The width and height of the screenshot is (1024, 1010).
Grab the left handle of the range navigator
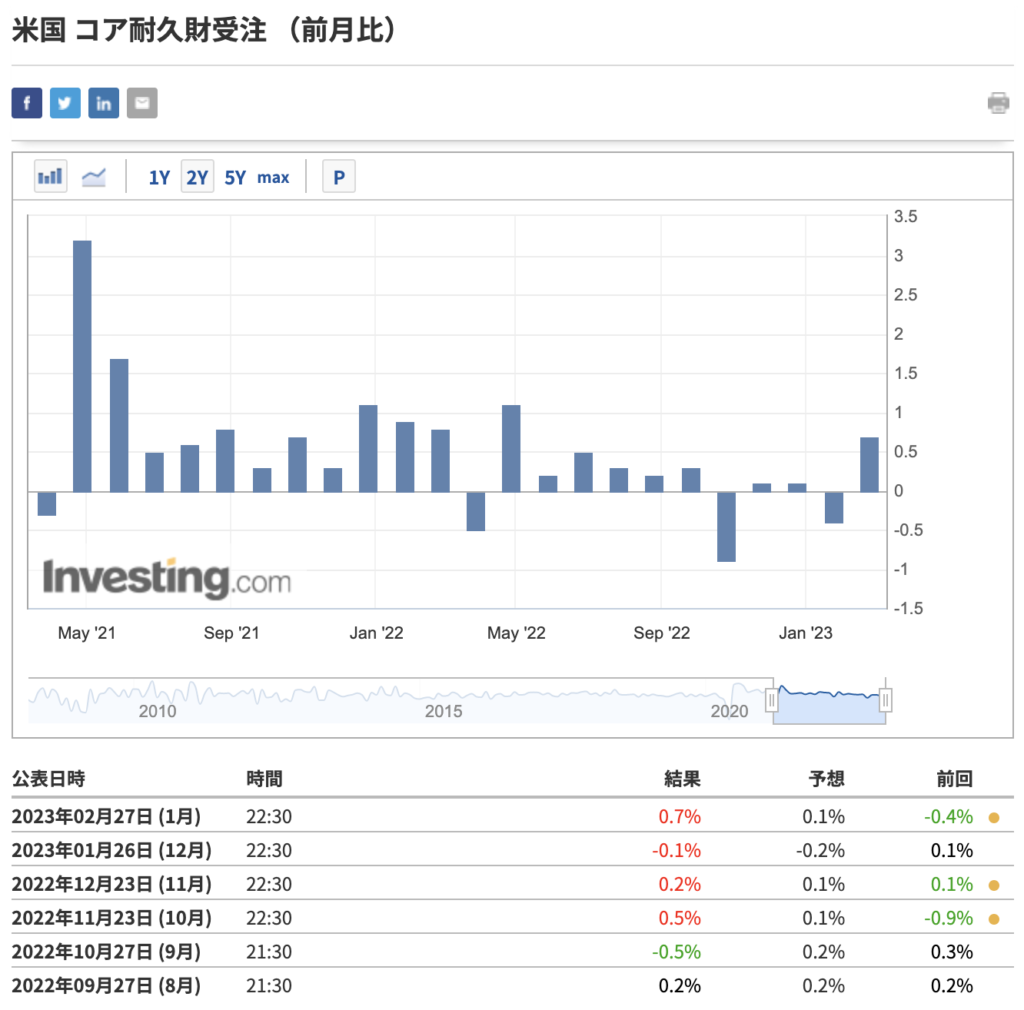click(772, 701)
